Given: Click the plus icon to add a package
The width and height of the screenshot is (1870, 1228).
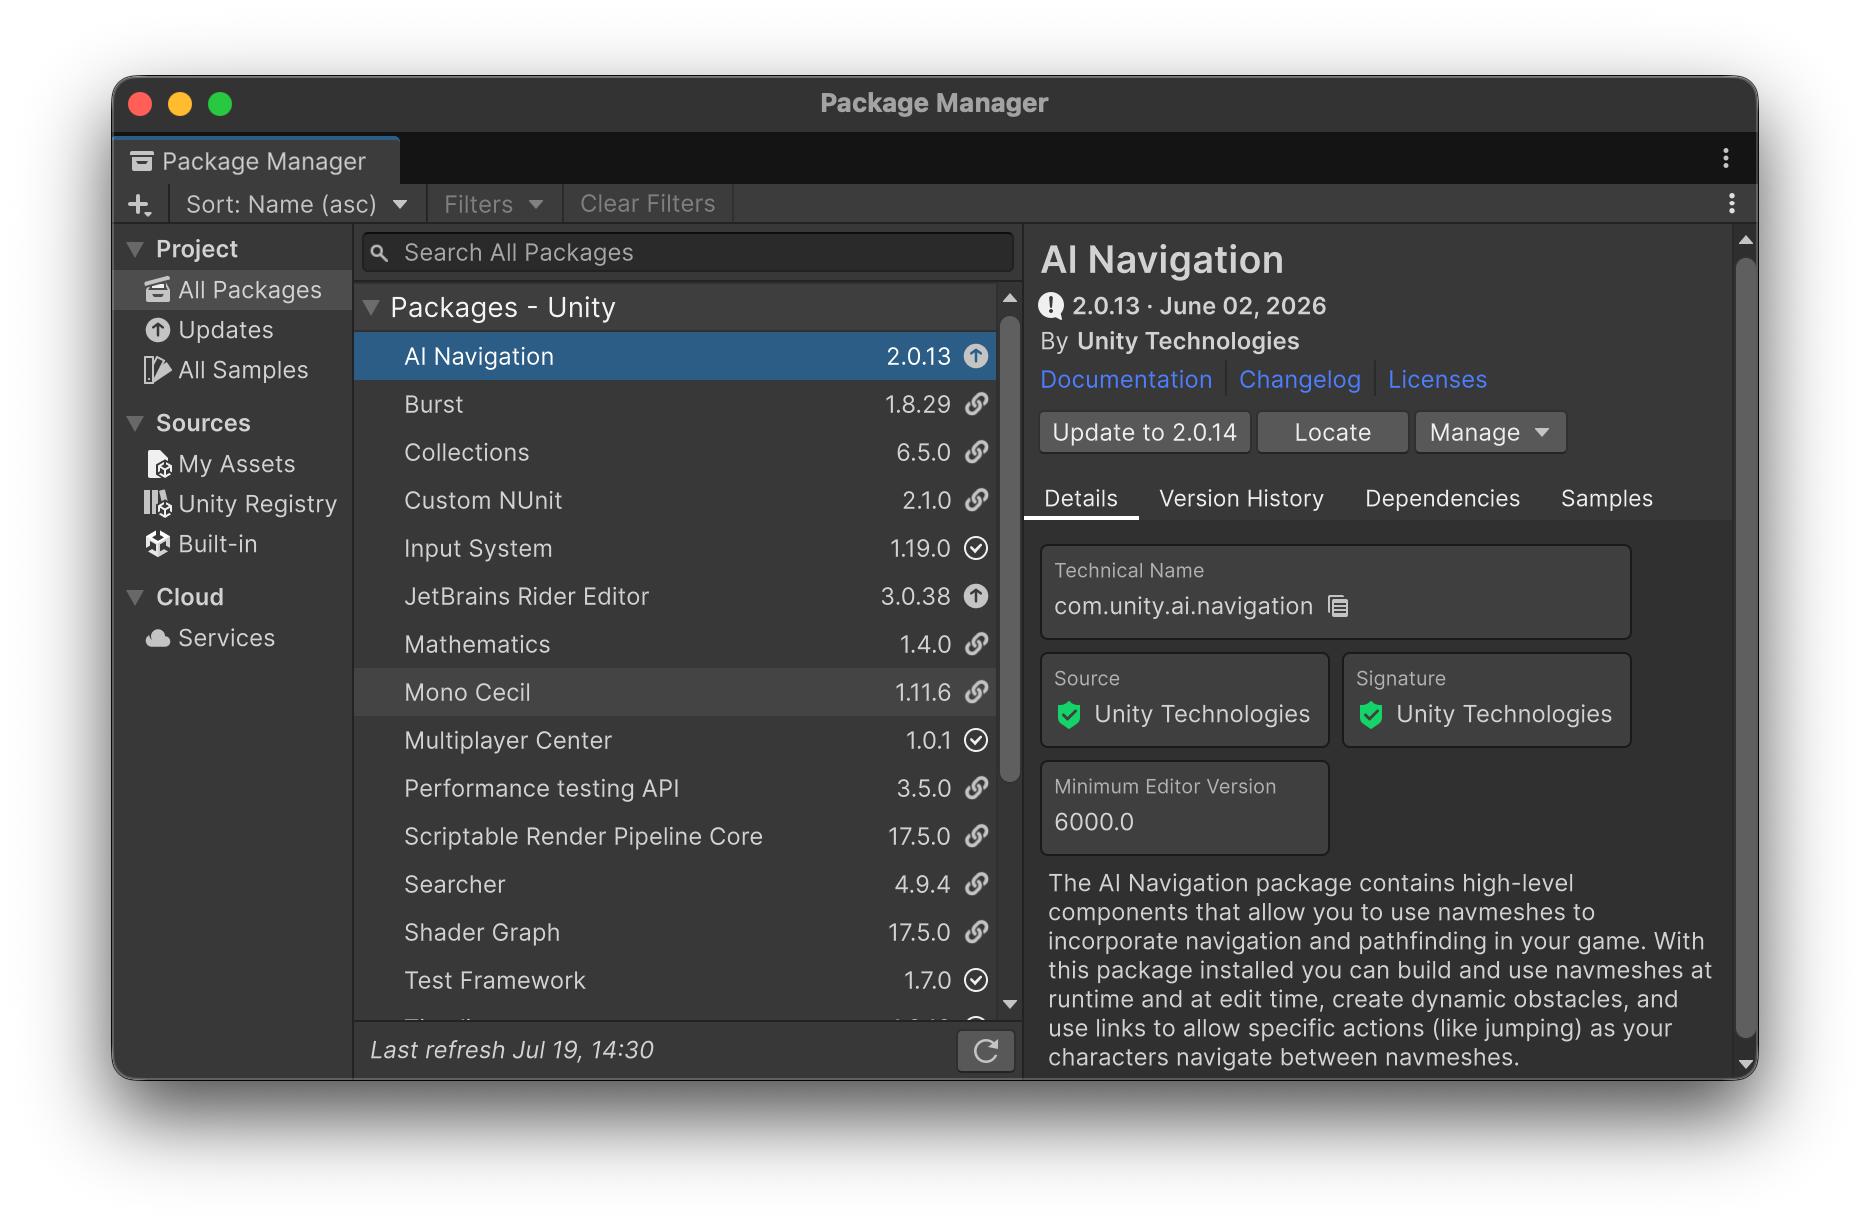Looking at the screenshot, I should pos(140,205).
